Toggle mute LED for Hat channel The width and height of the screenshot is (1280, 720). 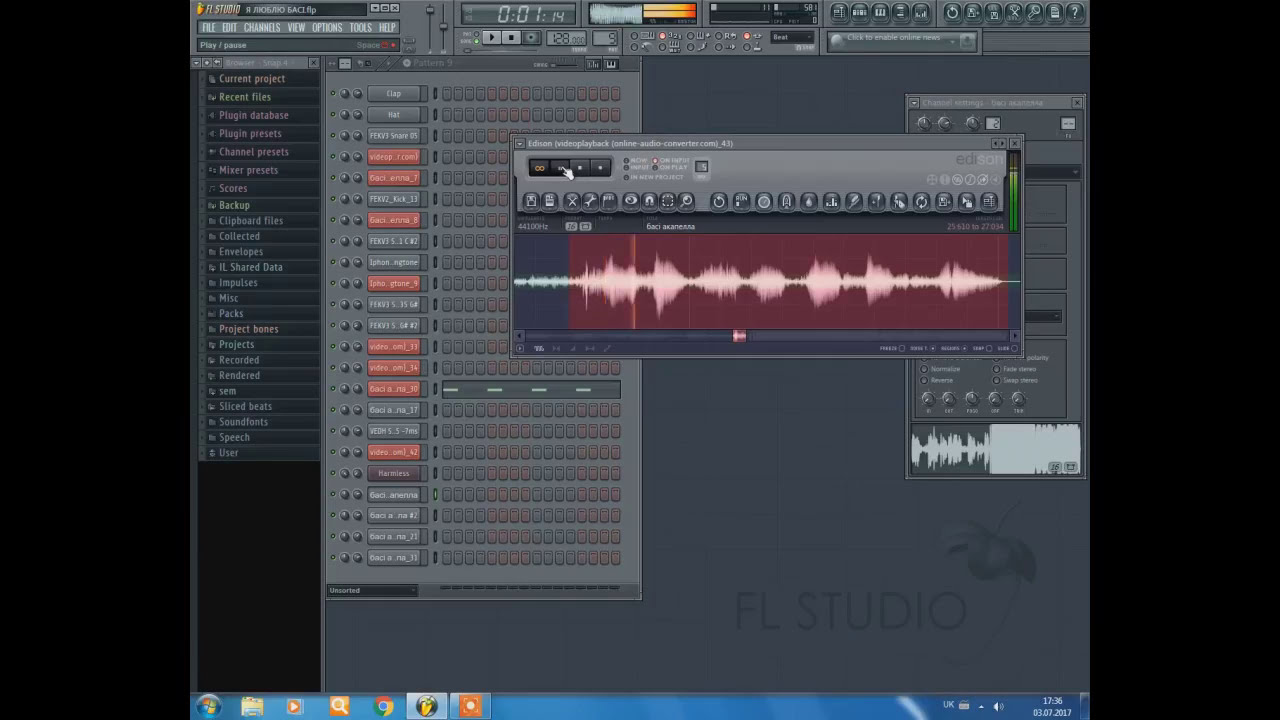(333, 115)
